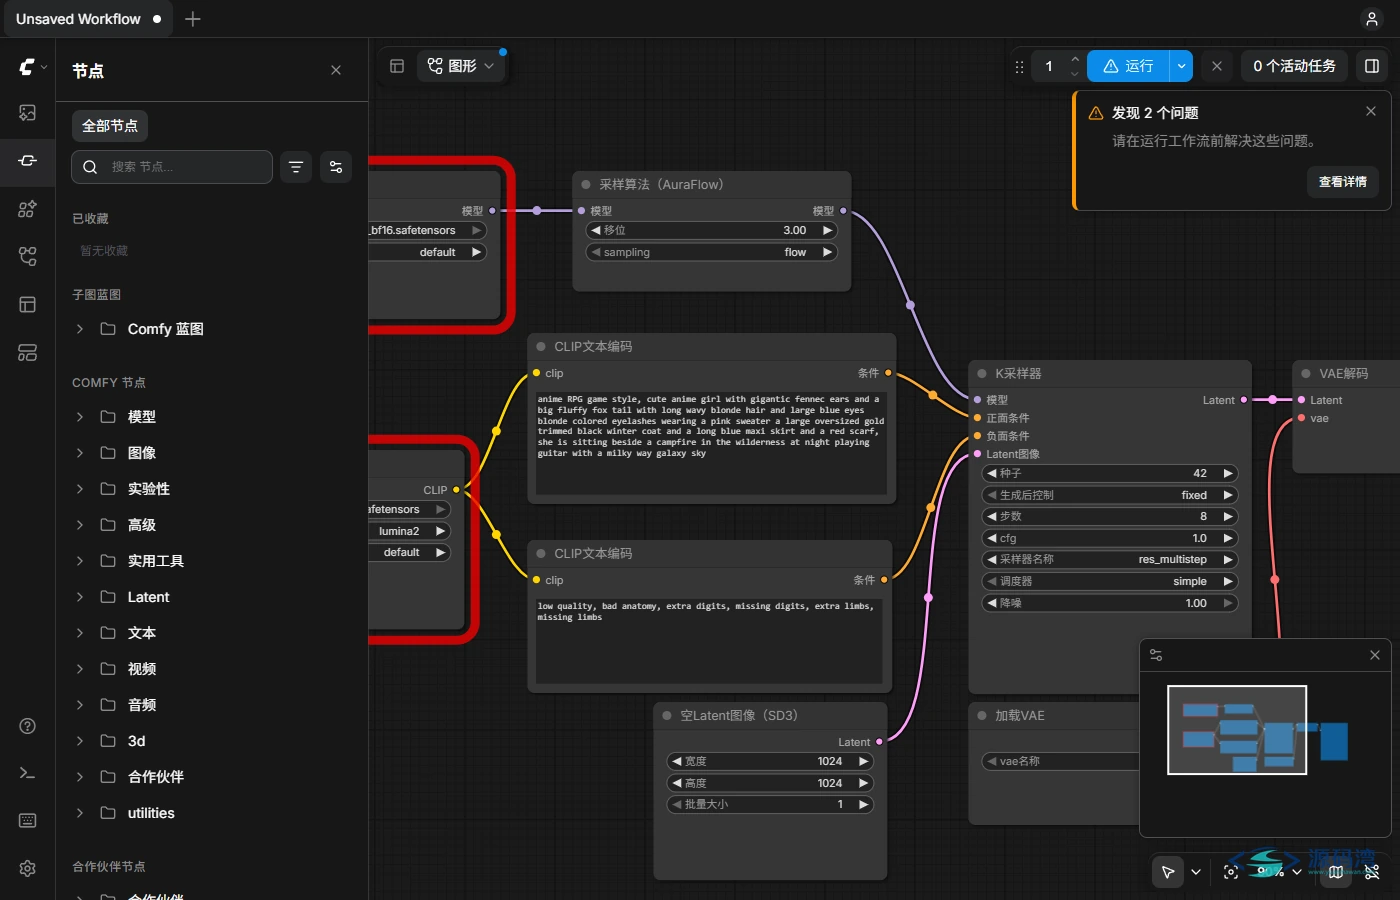The image size is (1400, 900).
Task: Open the 图形 mode dropdown
Action: tap(461, 66)
